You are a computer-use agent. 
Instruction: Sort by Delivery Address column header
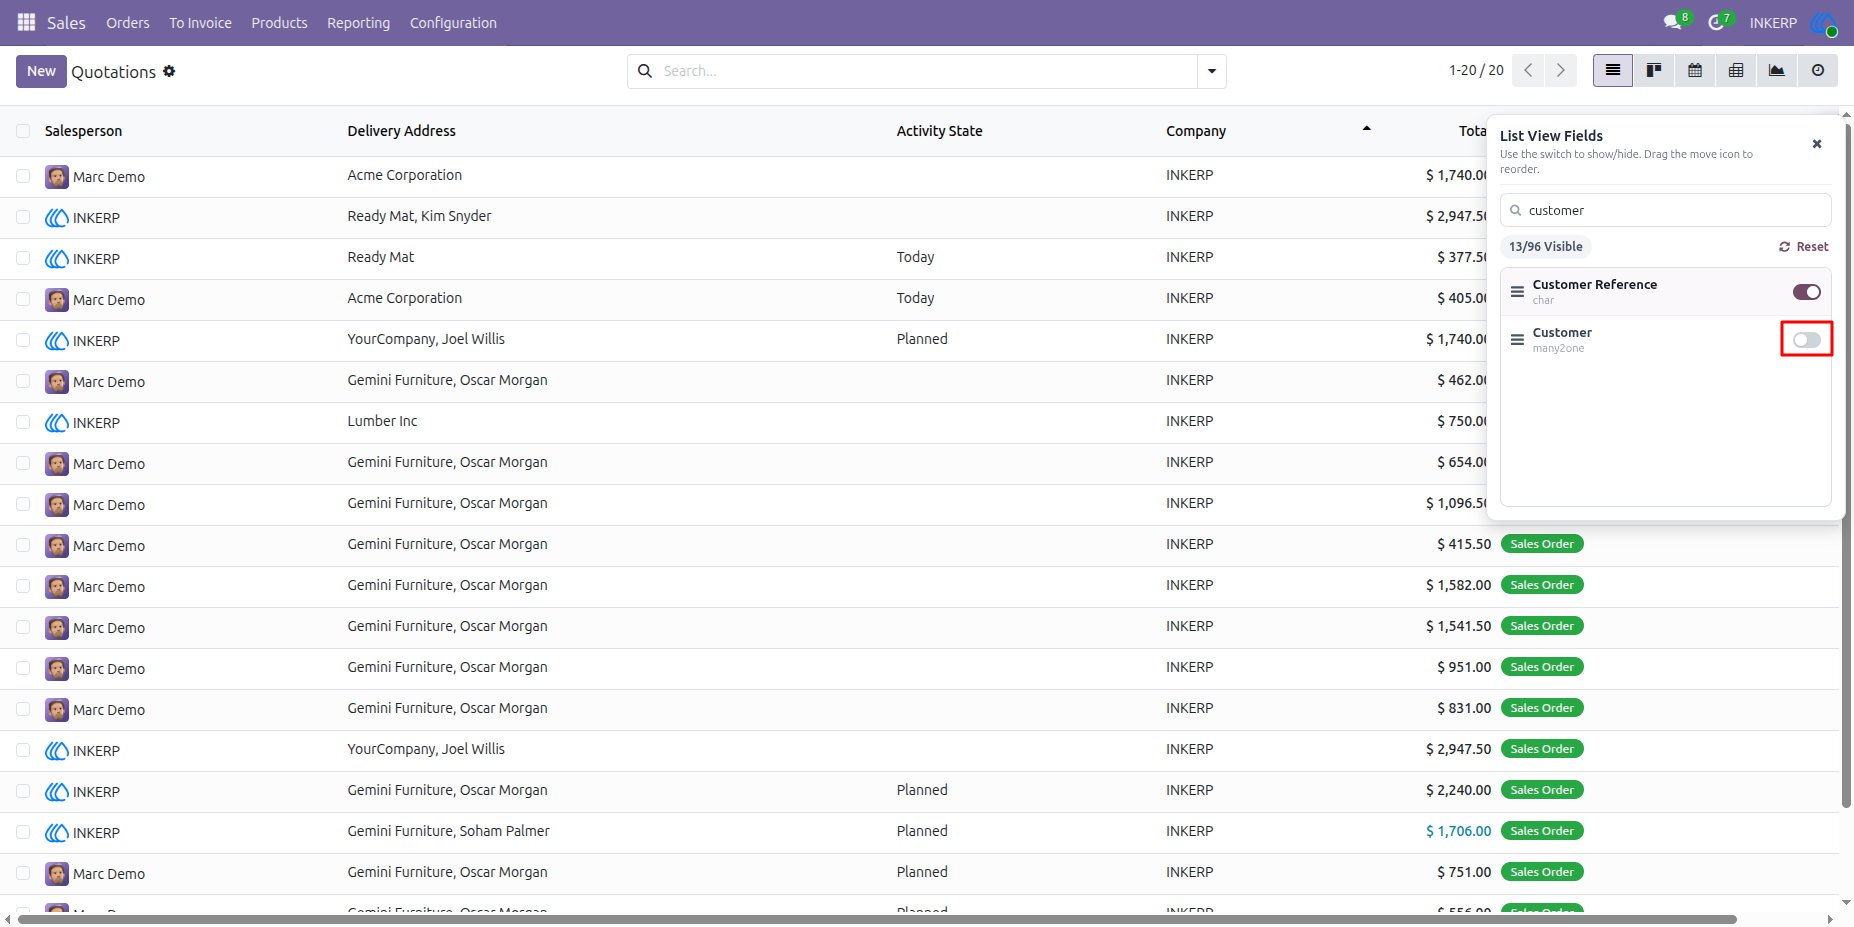401,131
